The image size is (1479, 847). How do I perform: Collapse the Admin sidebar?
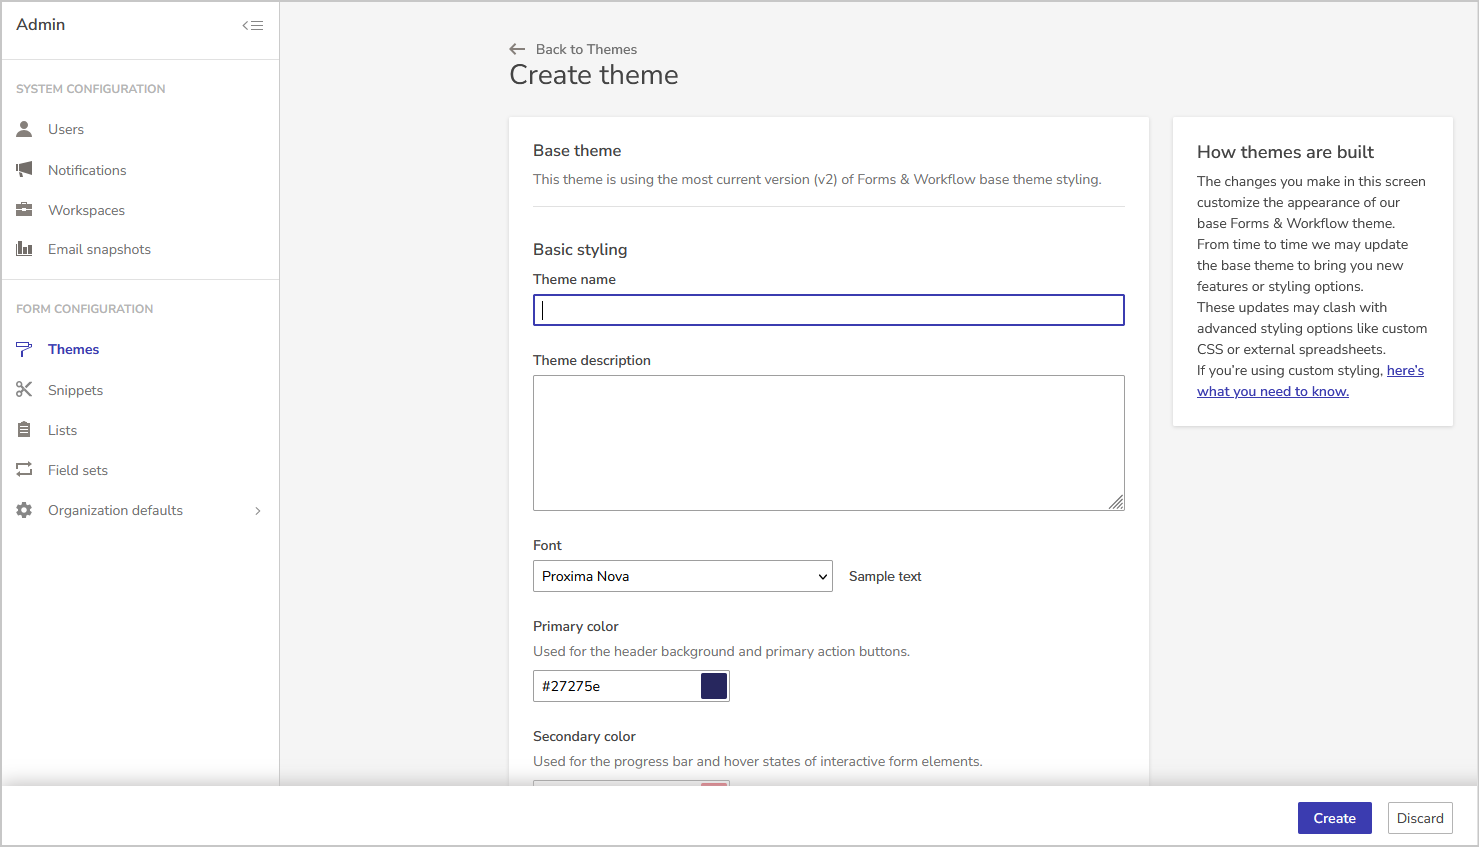pos(252,25)
